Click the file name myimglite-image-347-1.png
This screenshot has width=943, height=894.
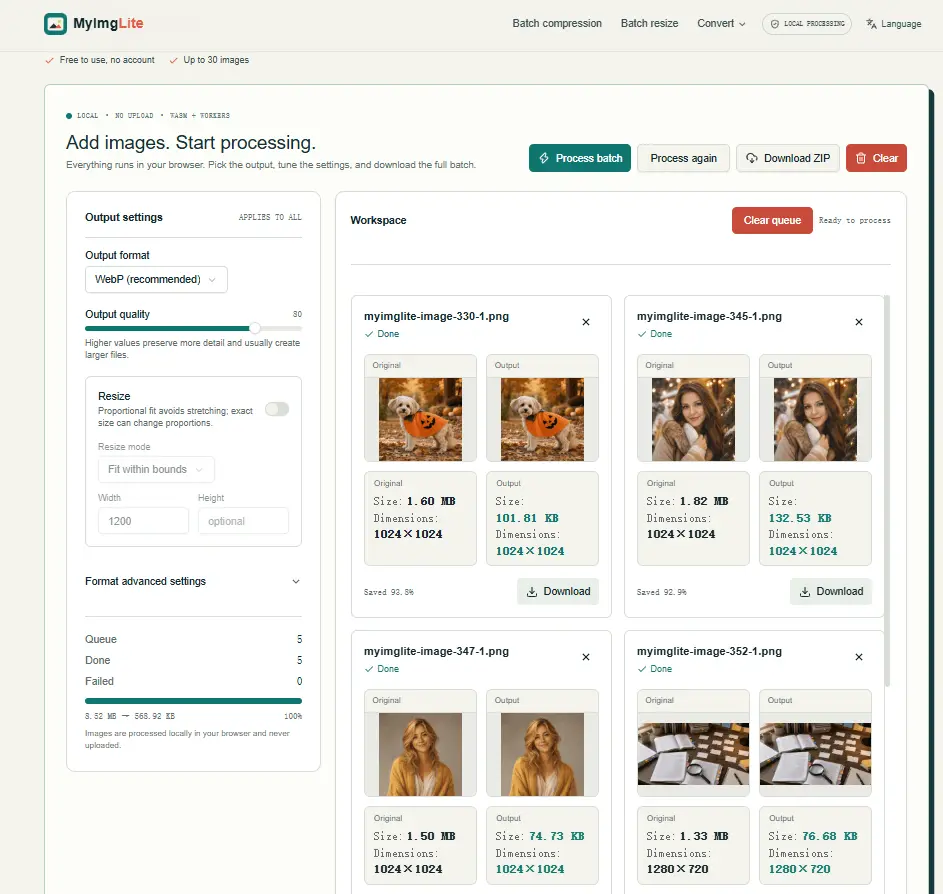(x=436, y=651)
